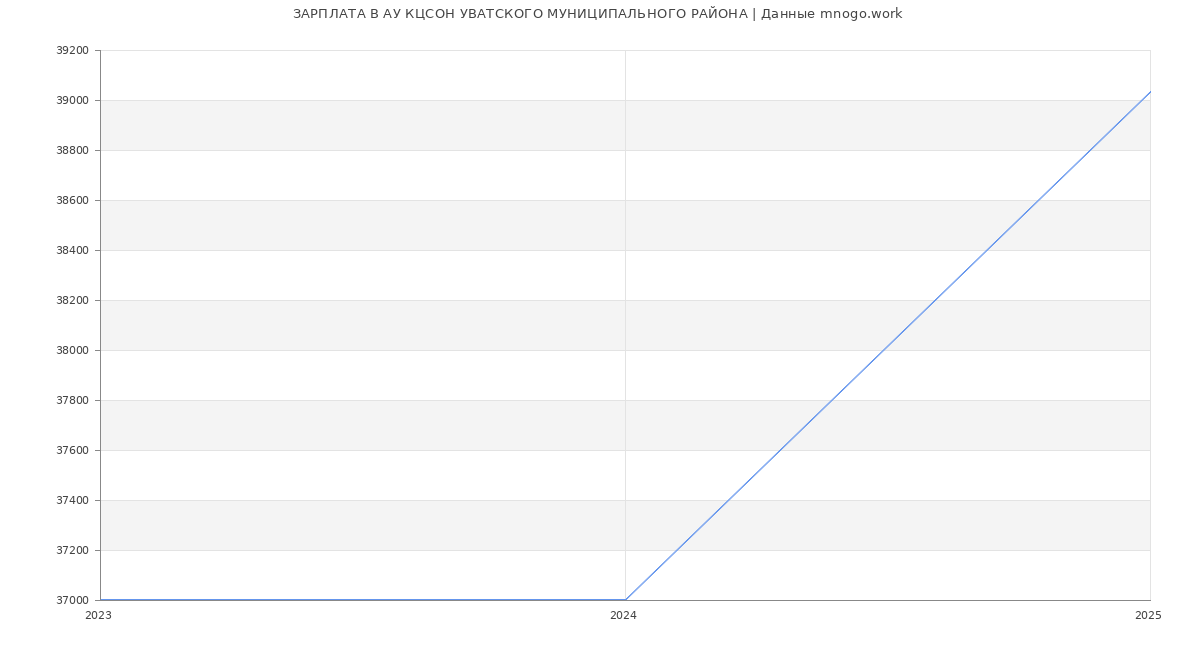
Task: Click the 2025 data point at line end
Action: [1150, 92]
